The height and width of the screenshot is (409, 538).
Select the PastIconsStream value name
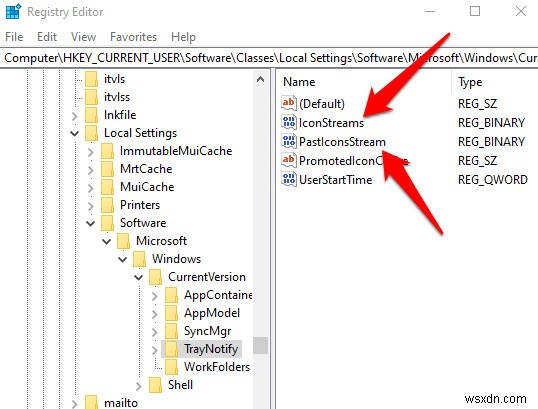coord(342,142)
